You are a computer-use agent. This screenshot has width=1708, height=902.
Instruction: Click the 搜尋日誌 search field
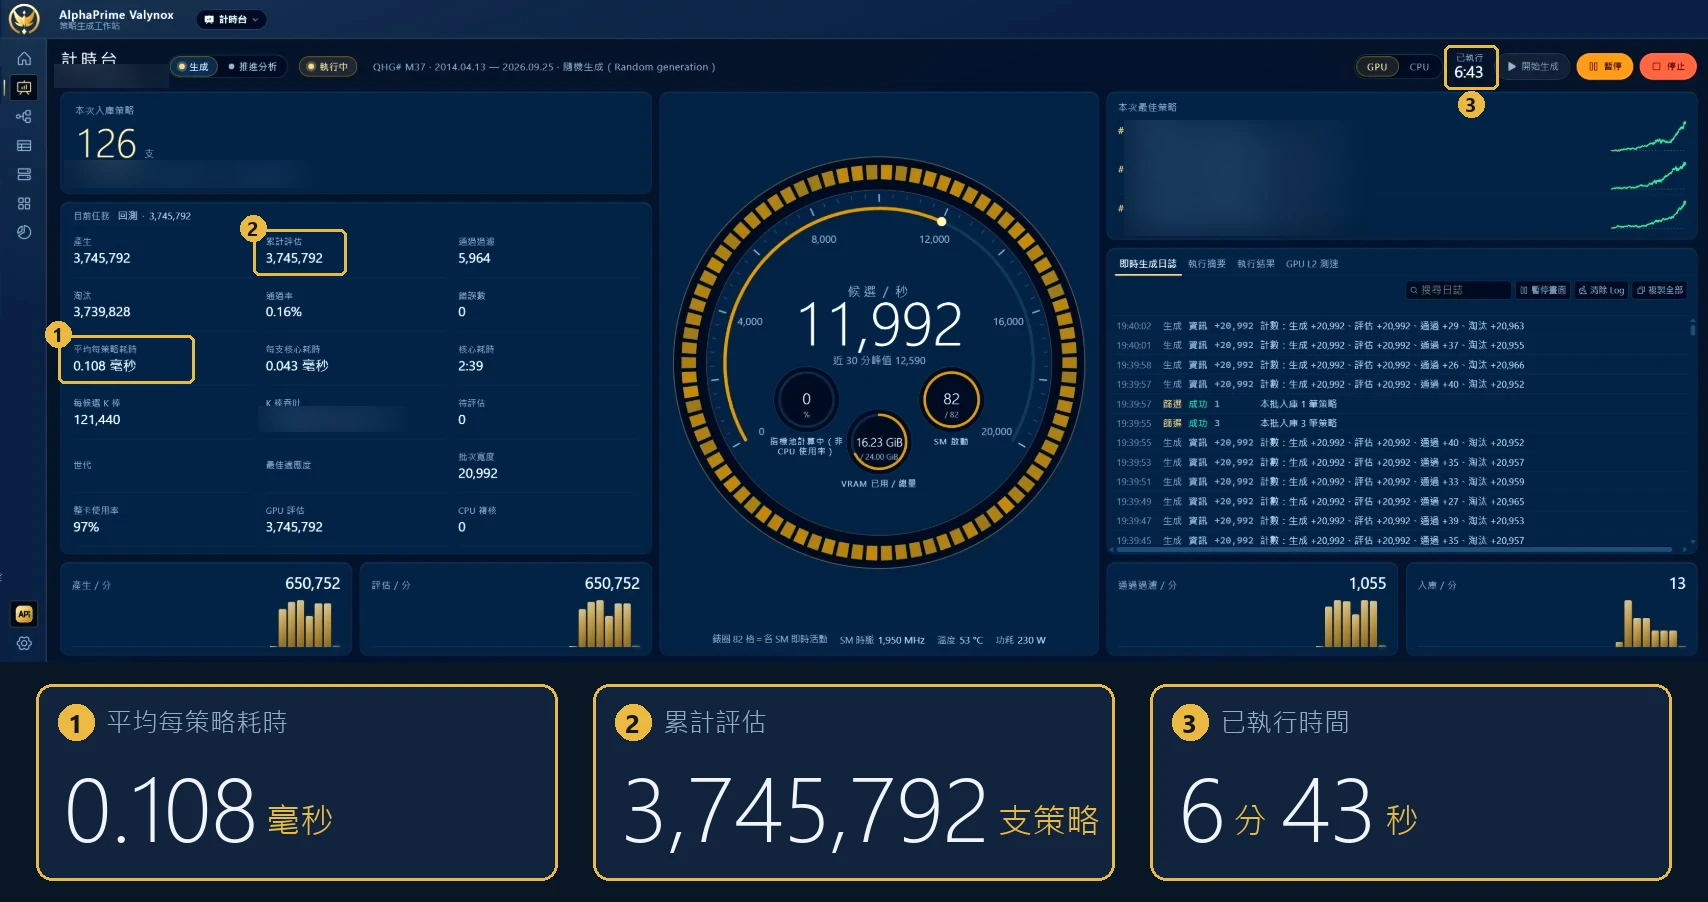click(1457, 290)
